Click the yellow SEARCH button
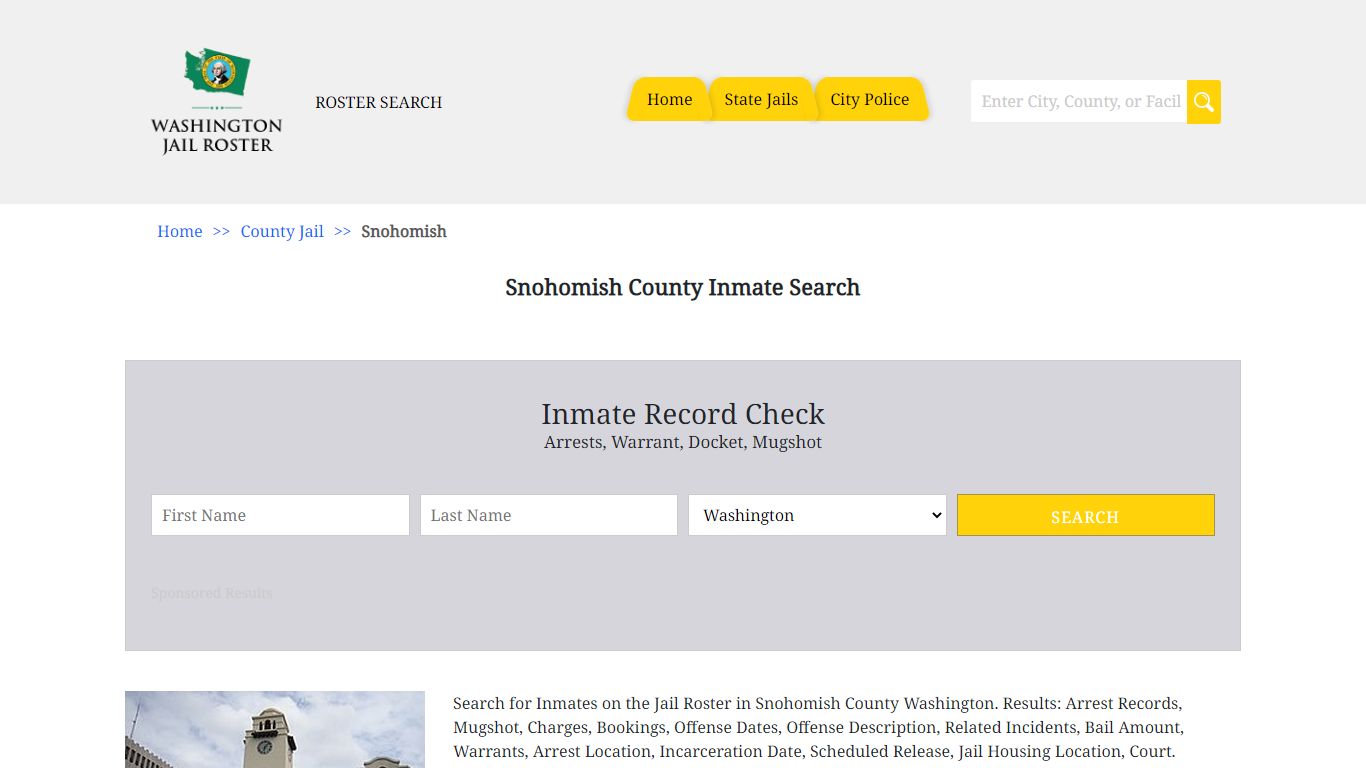The image size is (1366, 768). pos(1086,515)
